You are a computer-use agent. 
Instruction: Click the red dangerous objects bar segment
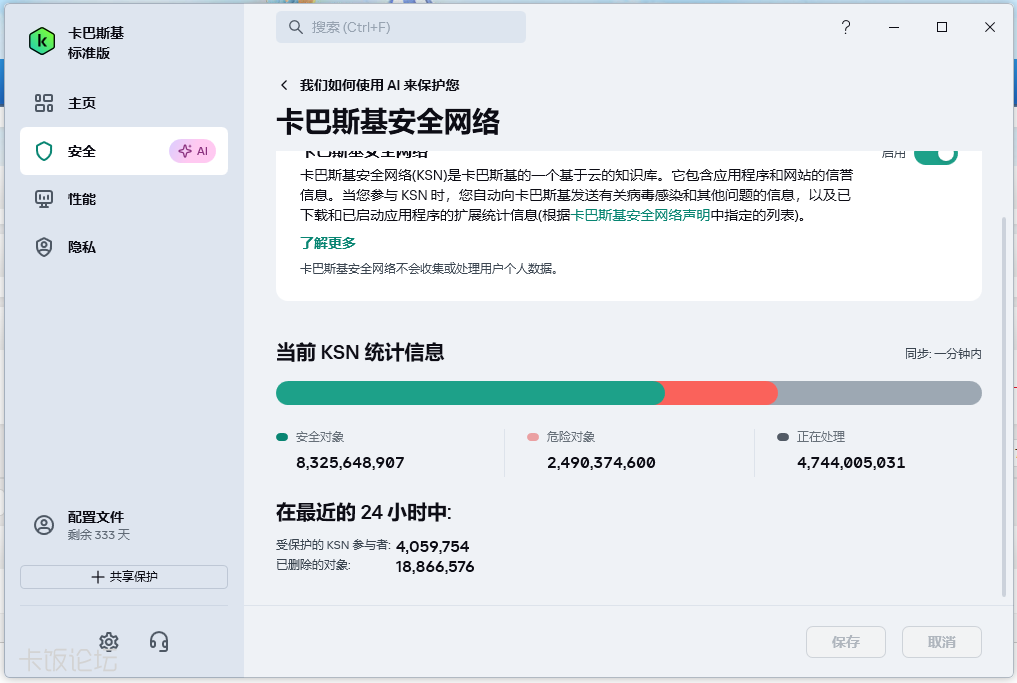tap(720, 393)
